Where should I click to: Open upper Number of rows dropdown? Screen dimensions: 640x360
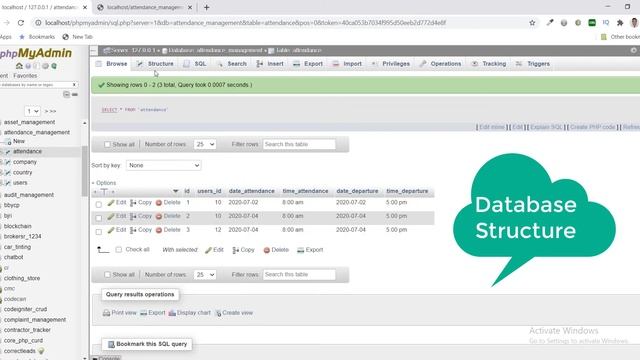(x=205, y=144)
